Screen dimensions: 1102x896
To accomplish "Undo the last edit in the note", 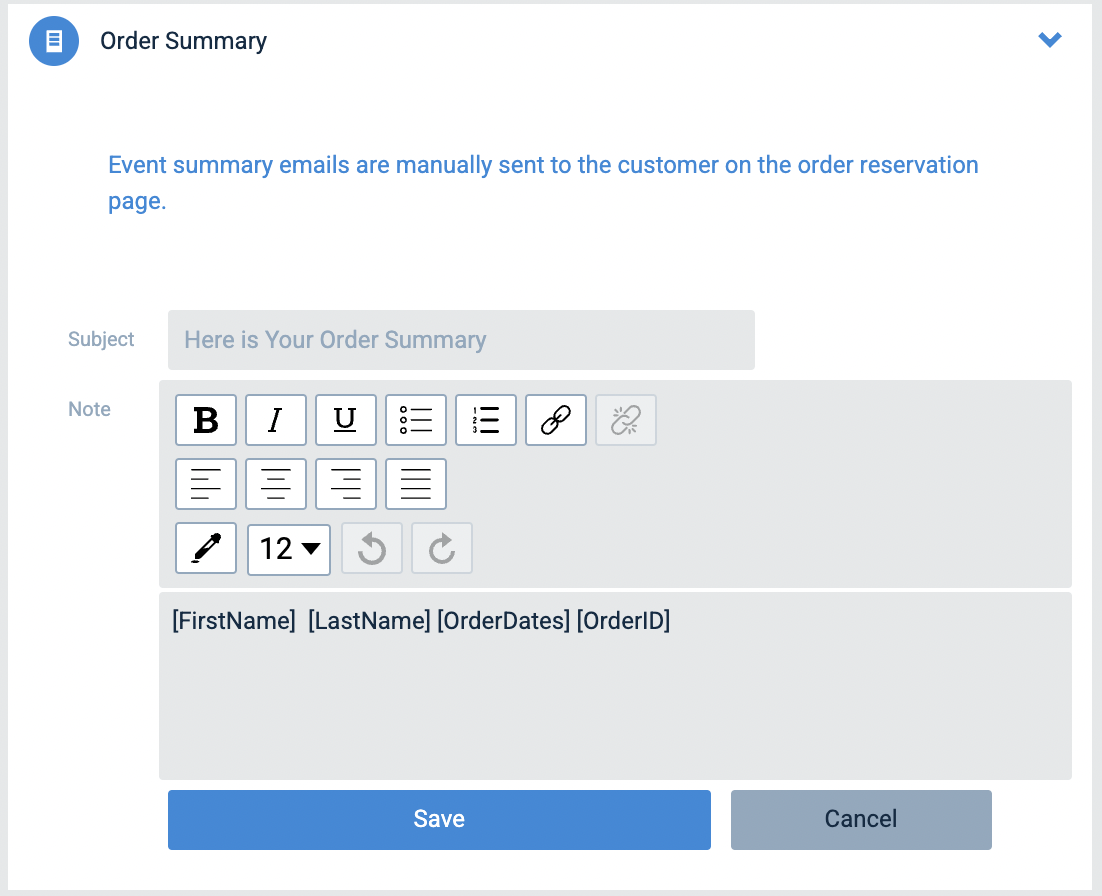I will tap(372, 548).
